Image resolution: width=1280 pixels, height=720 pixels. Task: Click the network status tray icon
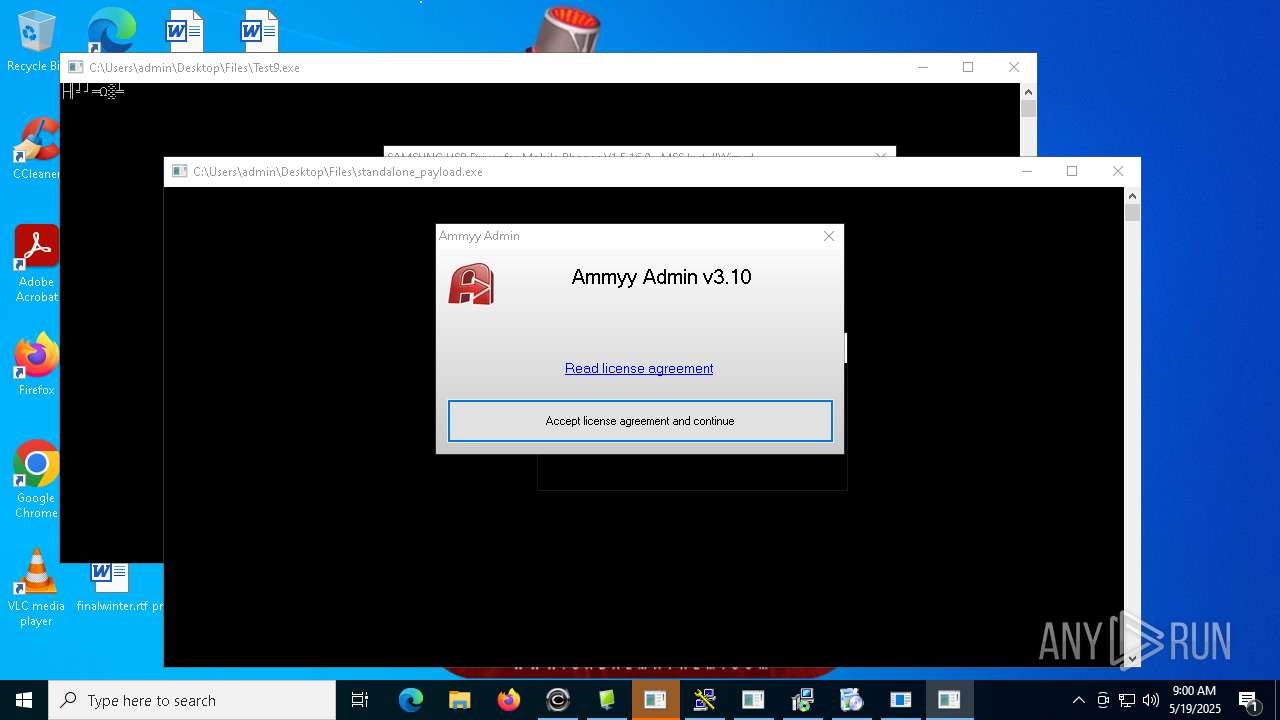1127,700
